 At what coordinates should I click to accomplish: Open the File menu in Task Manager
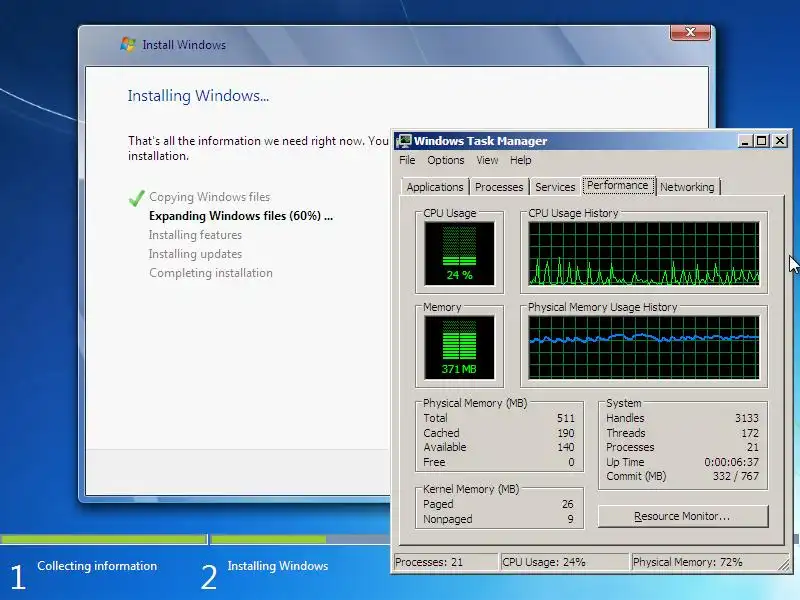point(407,160)
